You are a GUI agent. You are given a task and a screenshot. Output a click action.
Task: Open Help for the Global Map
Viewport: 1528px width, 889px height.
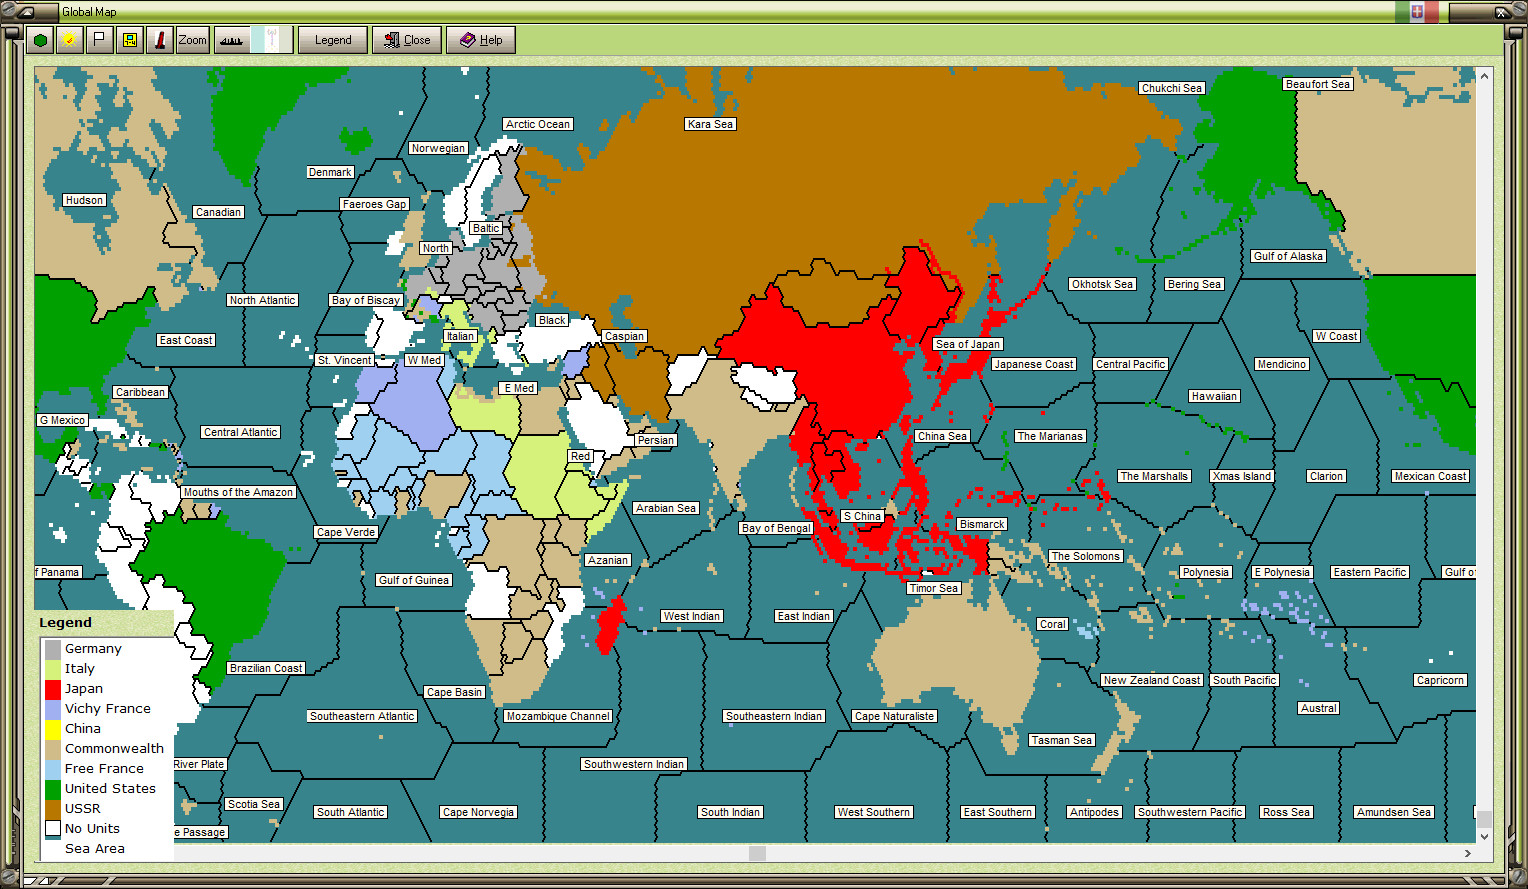pyautogui.click(x=481, y=40)
